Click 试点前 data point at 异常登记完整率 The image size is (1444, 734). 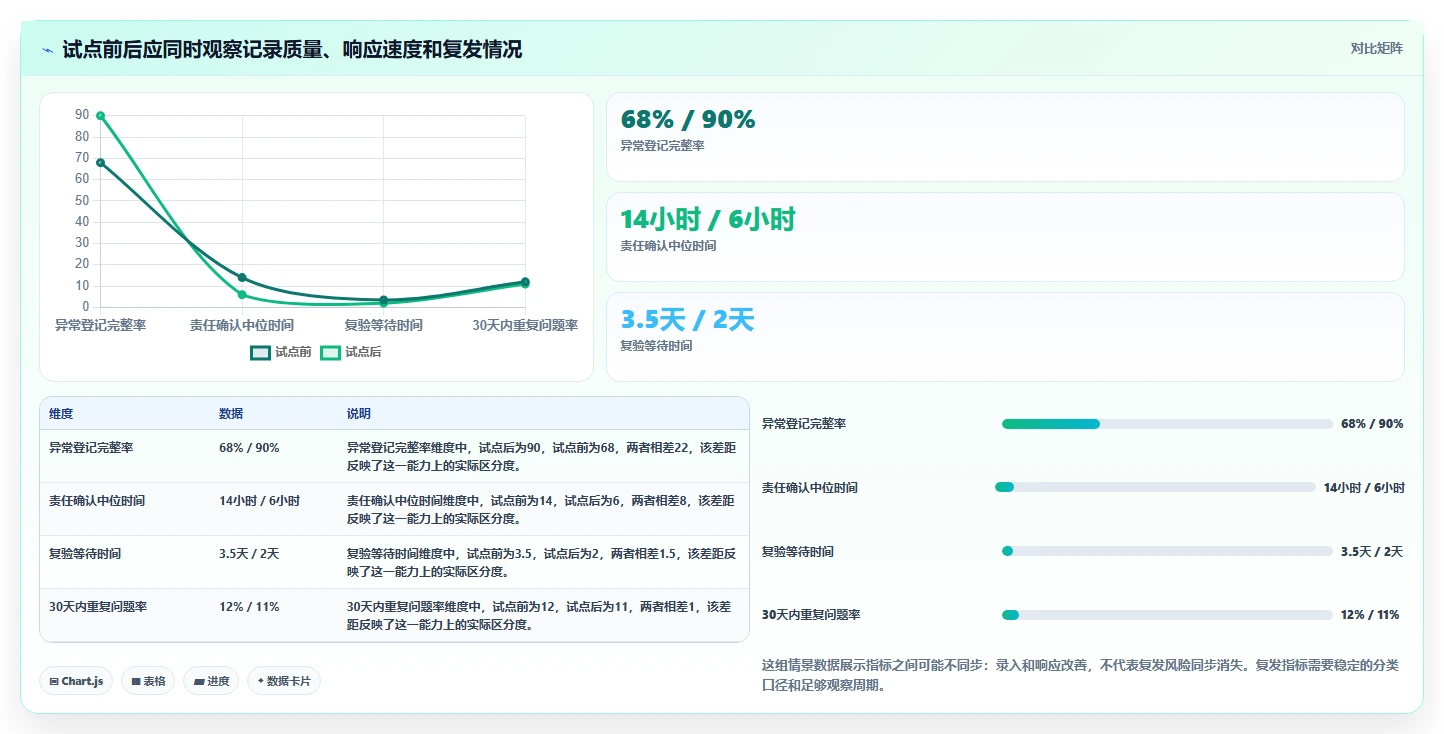[100, 162]
